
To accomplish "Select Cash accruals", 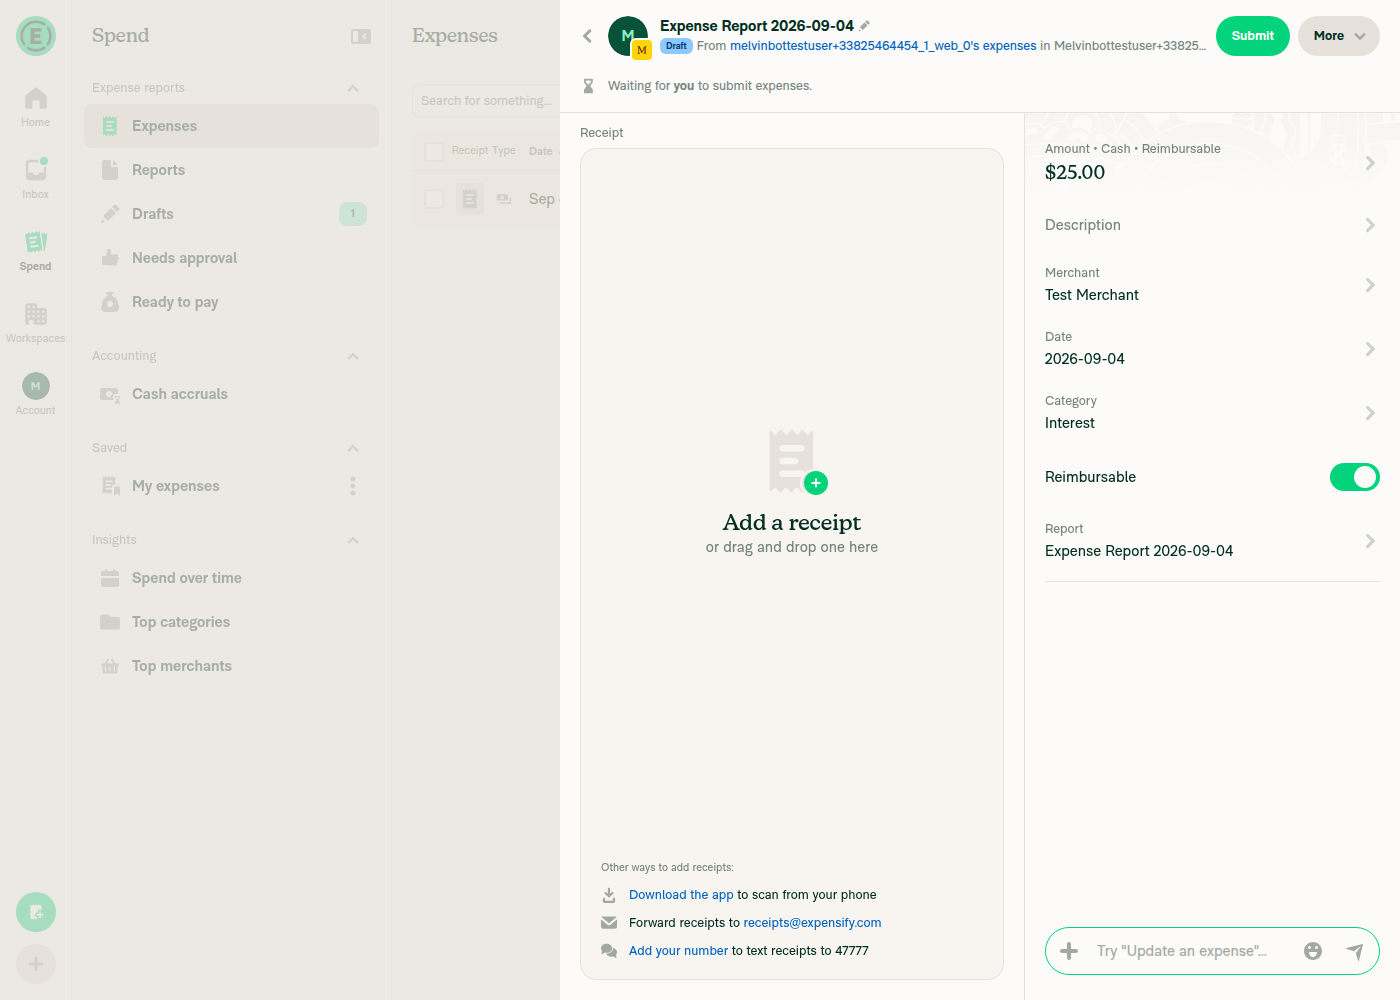I will 231,394.
